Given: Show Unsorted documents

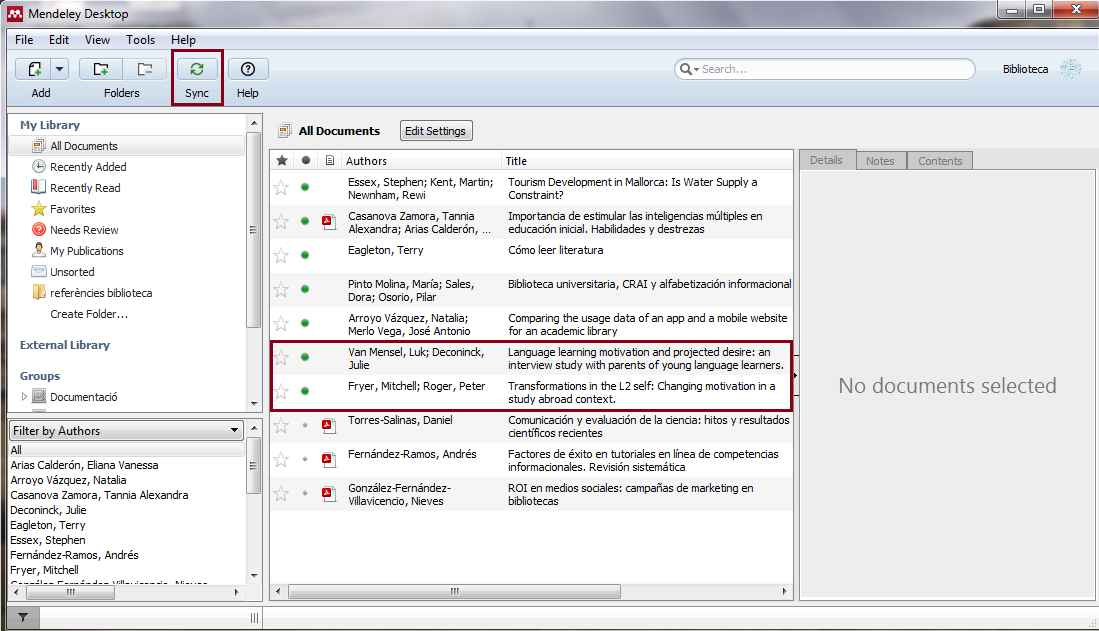Looking at the screenshot, I should pos(72,272).
